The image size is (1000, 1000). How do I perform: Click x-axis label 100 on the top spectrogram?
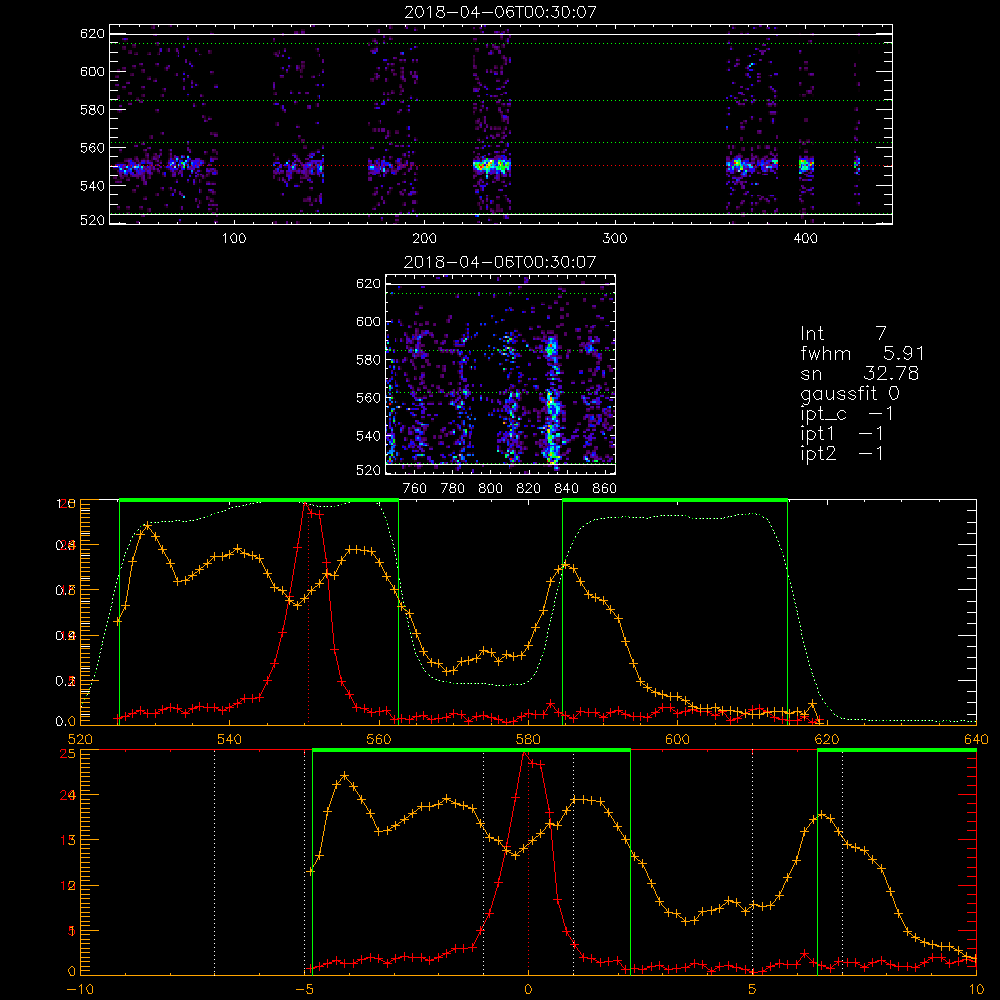point(234,239)
